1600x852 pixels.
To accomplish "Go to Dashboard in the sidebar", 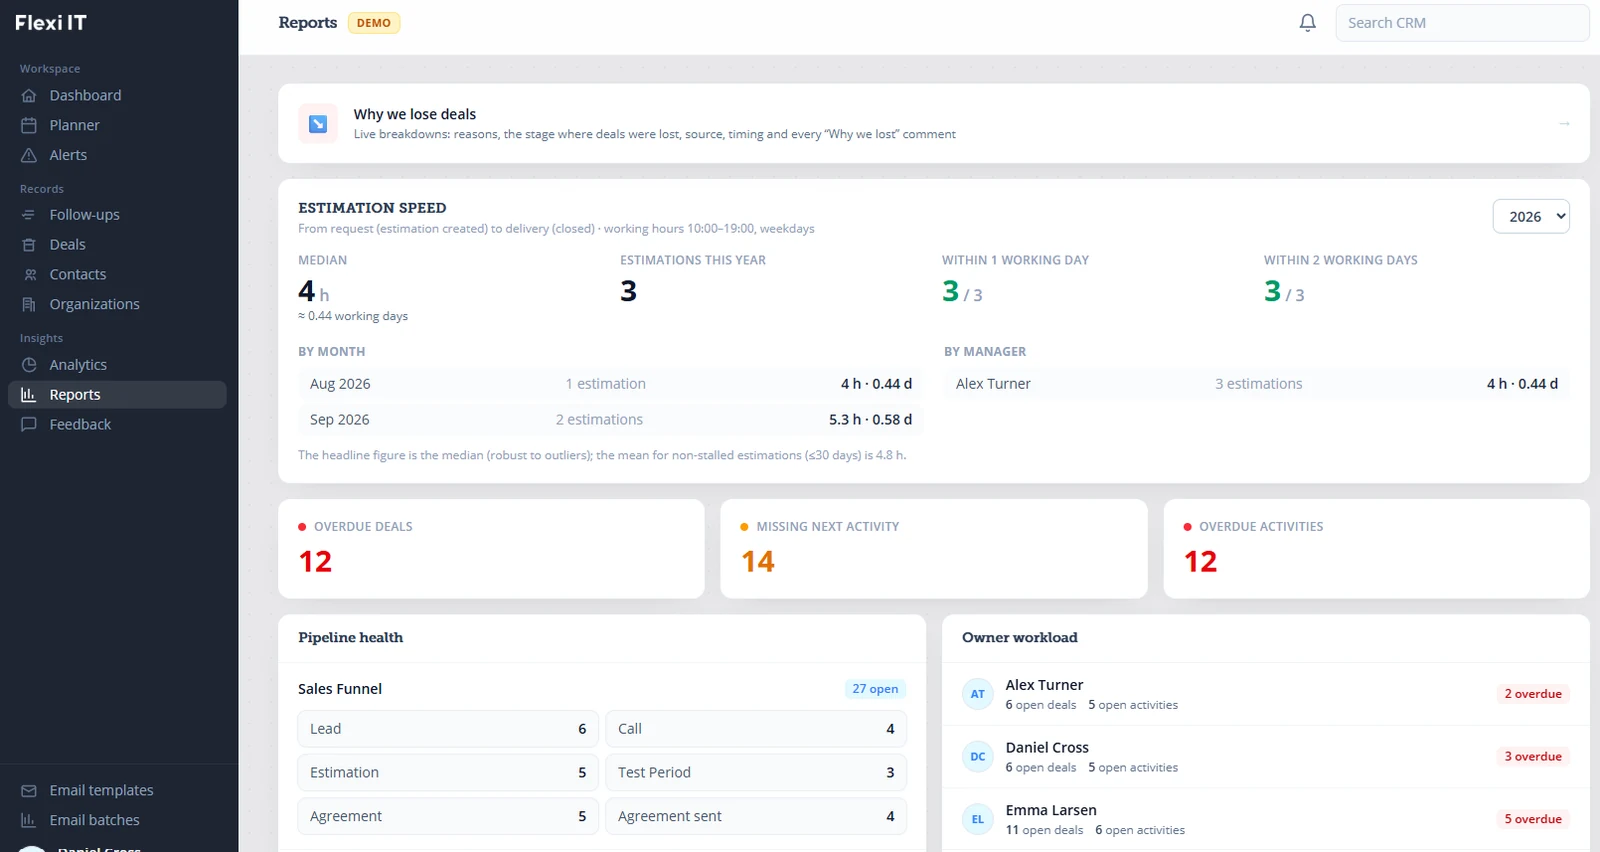I will 117,96.
